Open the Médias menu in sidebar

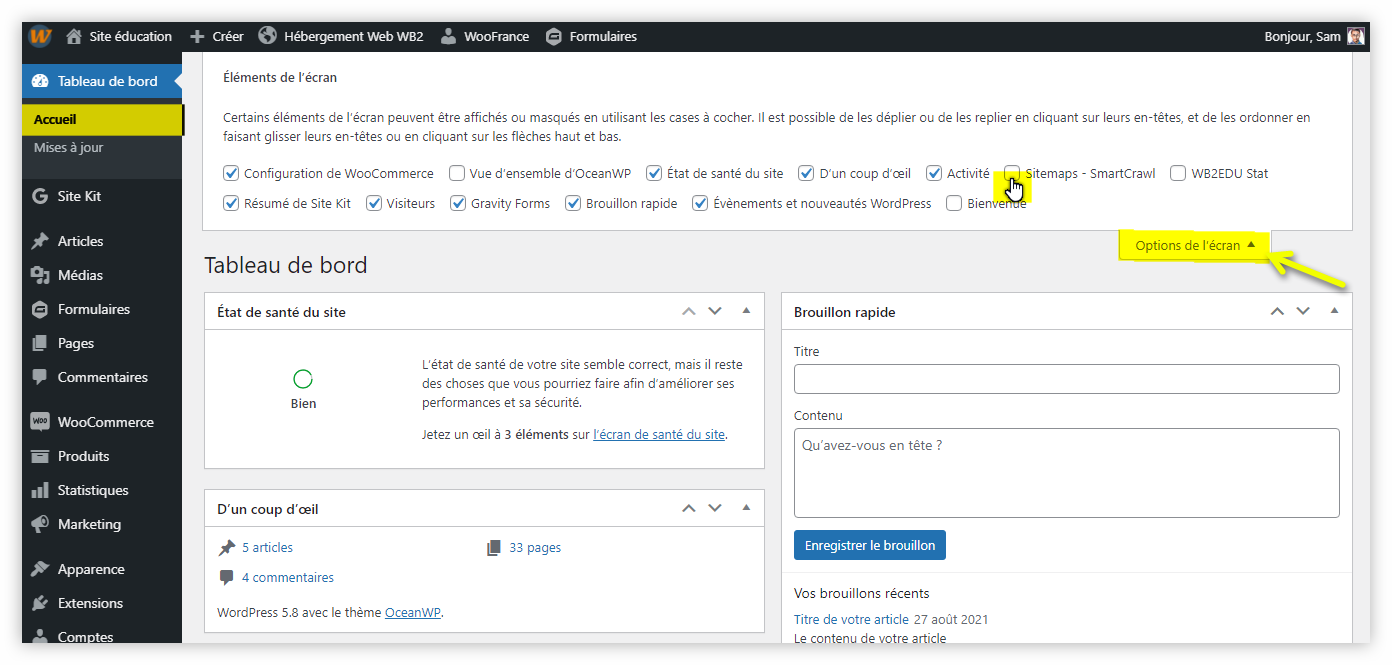pyautogui.click(x=80, y=275)
